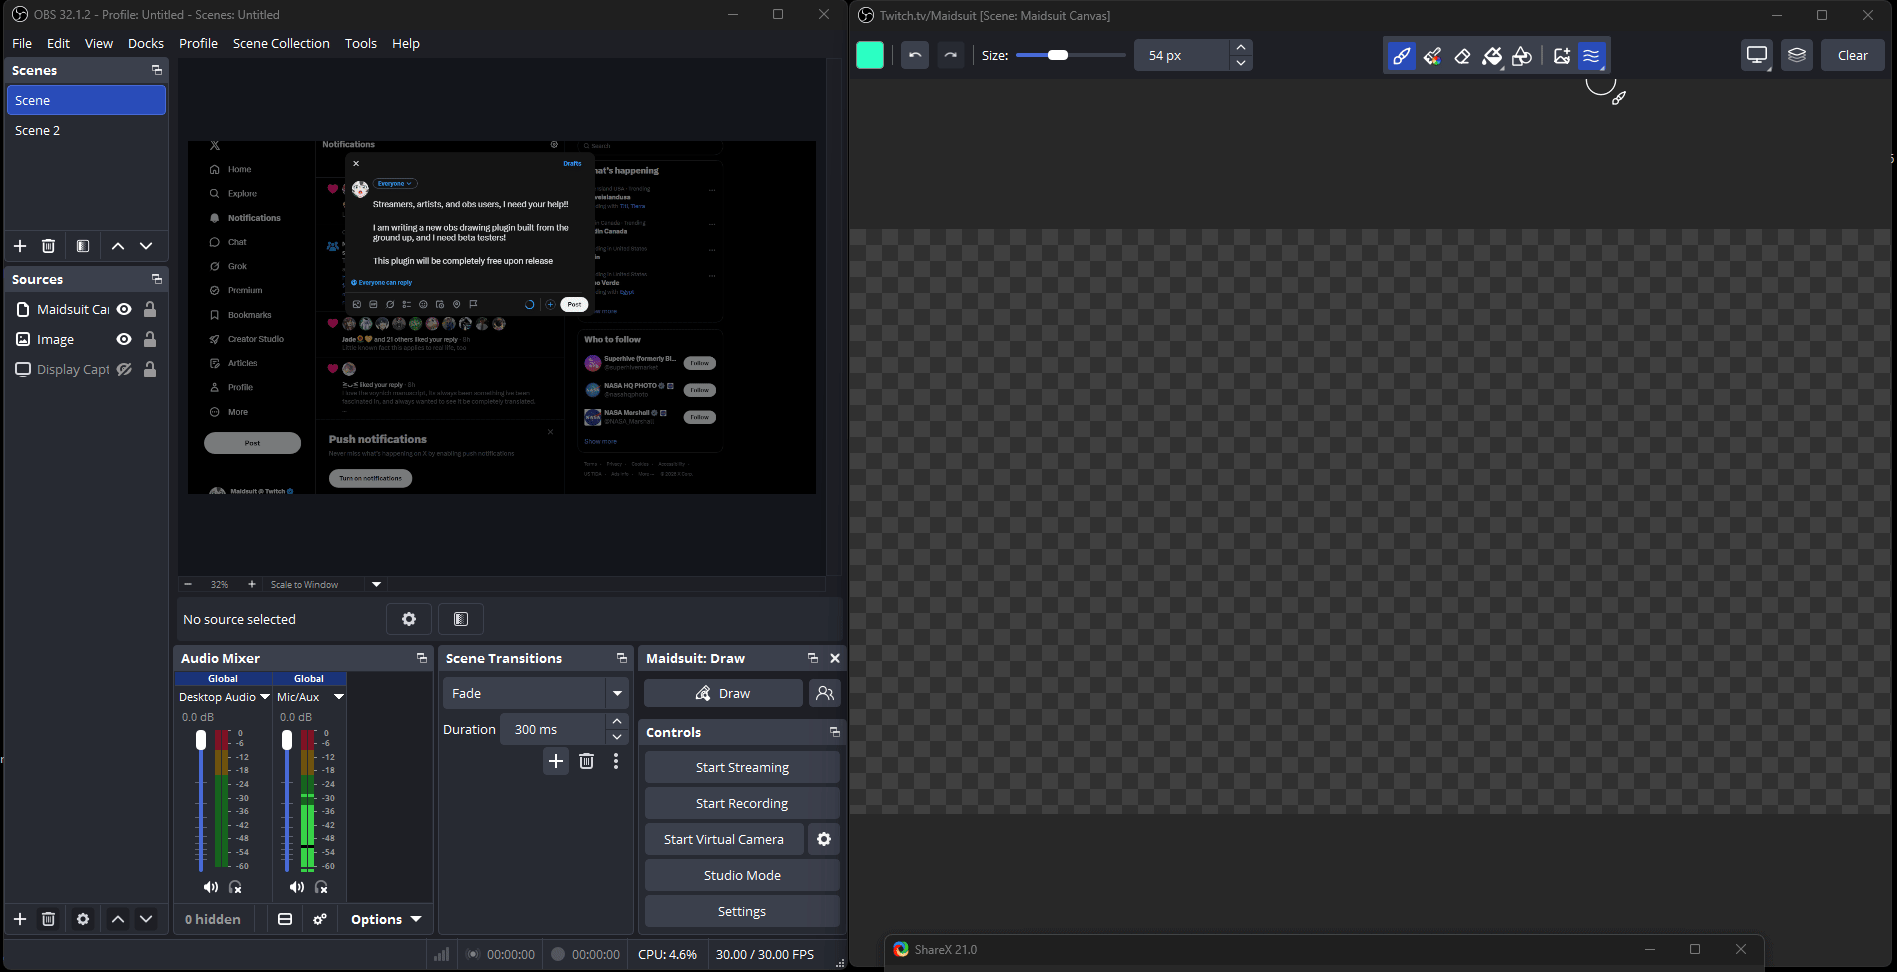Hide the Image source
1897x972 pixels.
click(x=124, y=339)
